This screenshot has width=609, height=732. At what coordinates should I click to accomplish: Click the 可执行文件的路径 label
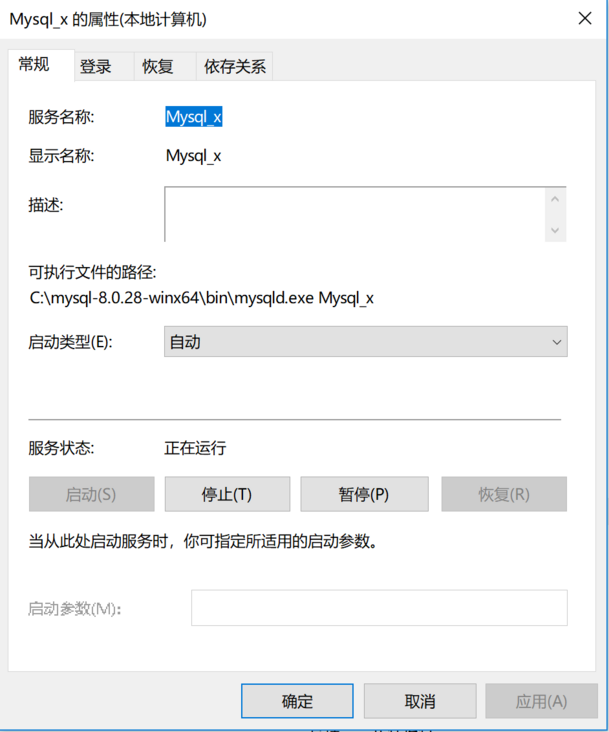click(x=92, y=272)
